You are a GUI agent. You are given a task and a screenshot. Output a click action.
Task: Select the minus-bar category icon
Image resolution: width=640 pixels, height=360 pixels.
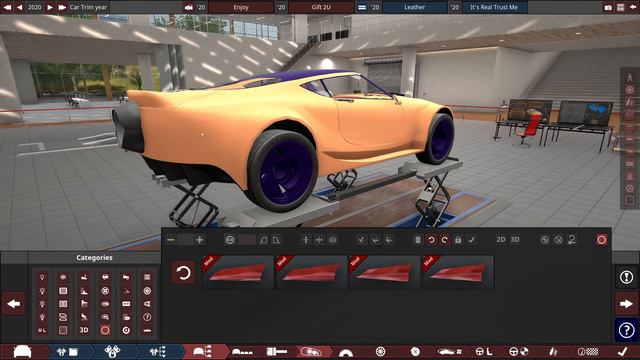click(x=147, y=330)
